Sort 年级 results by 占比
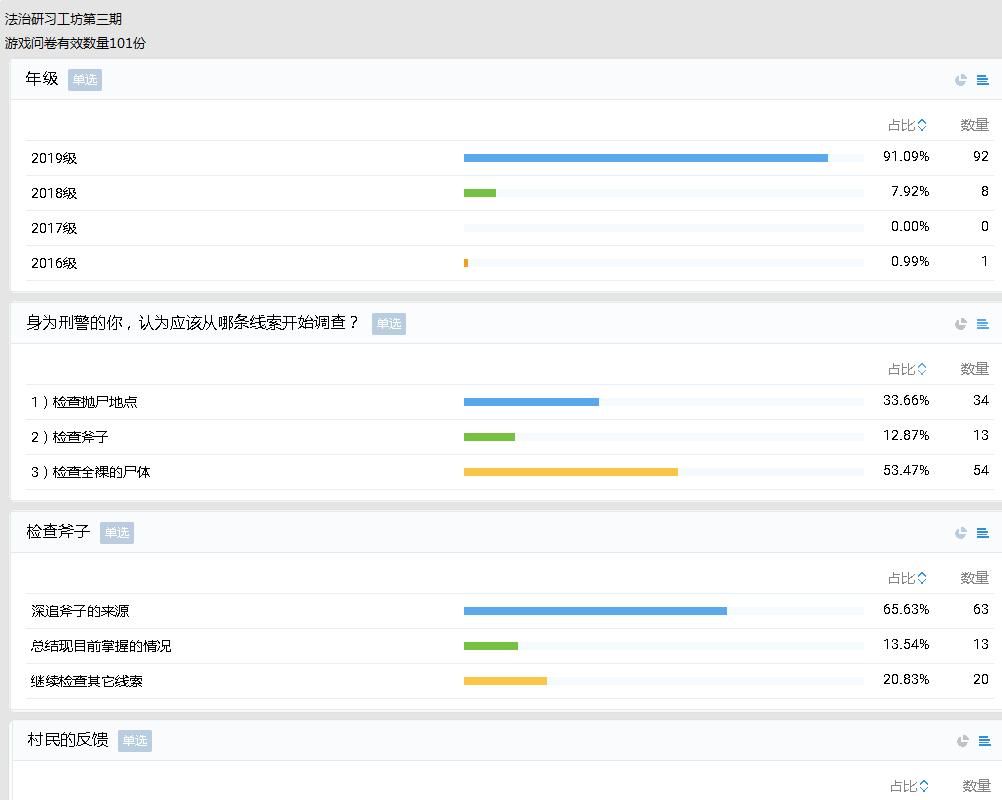The width and height of the screenshot is (1002, 800). coord(907,125)
